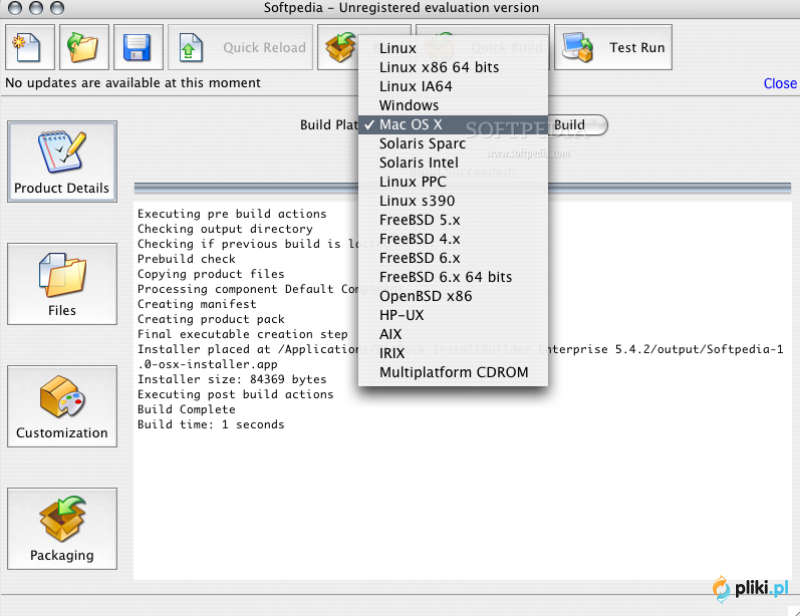
Task: Select Linux PPC option
Action: click(453, 182)
